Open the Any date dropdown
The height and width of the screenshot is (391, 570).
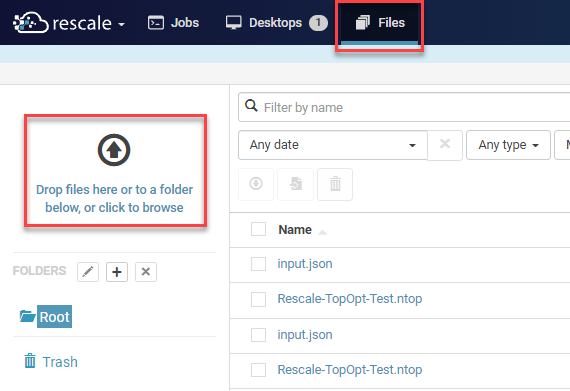coord(333,145)
